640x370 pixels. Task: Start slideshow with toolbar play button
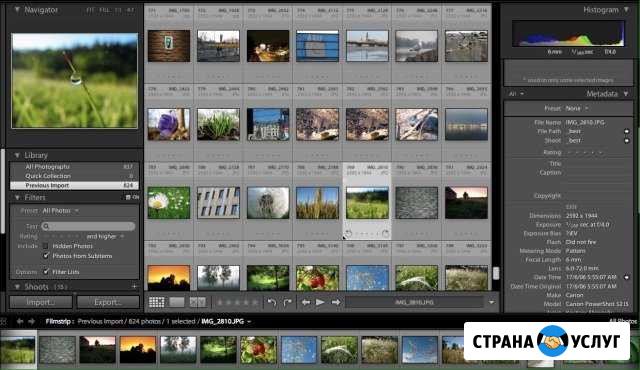pos(320,302)
